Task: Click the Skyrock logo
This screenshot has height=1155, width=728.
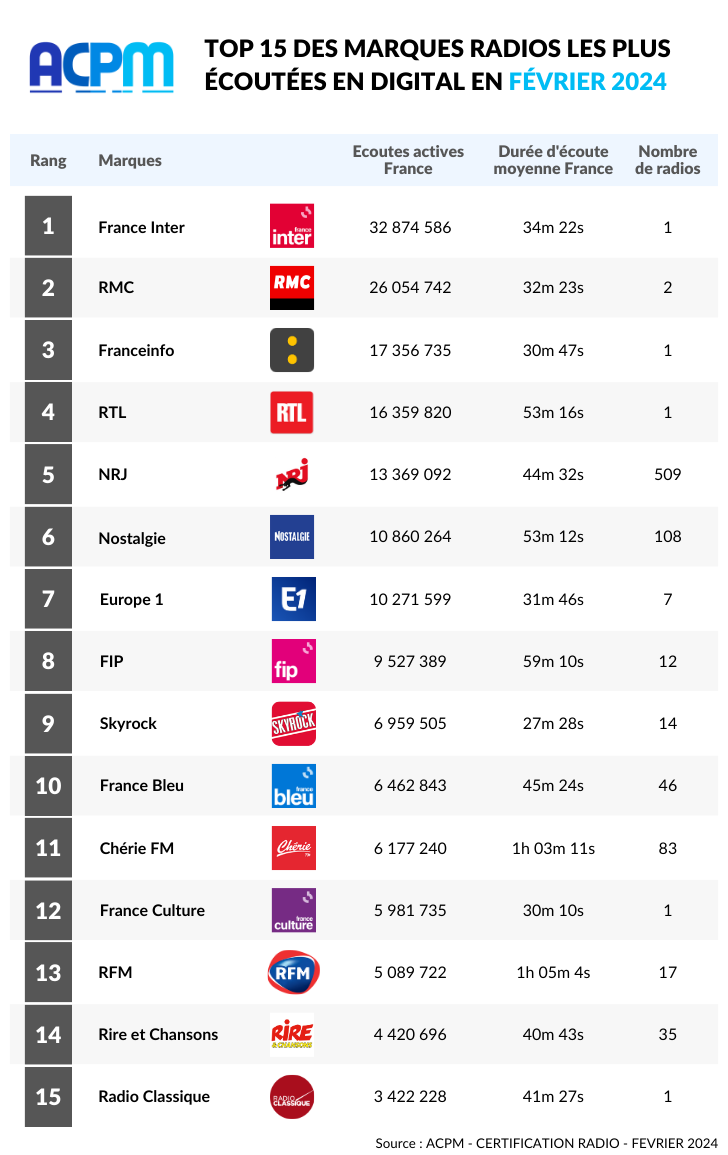Action: pyautogui.click(x=294, y=723)
